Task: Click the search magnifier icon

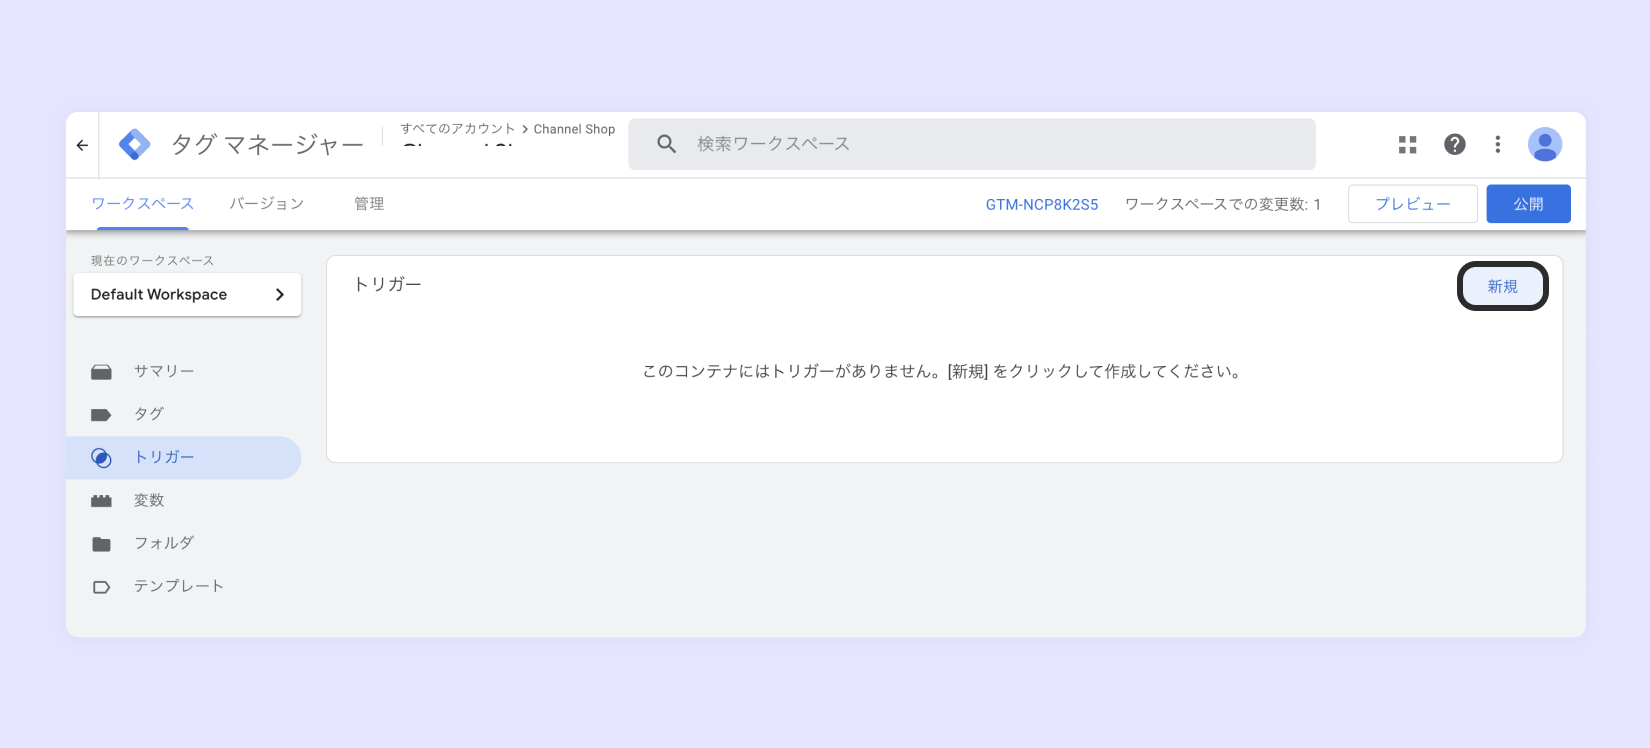Action: coord(667,144)
